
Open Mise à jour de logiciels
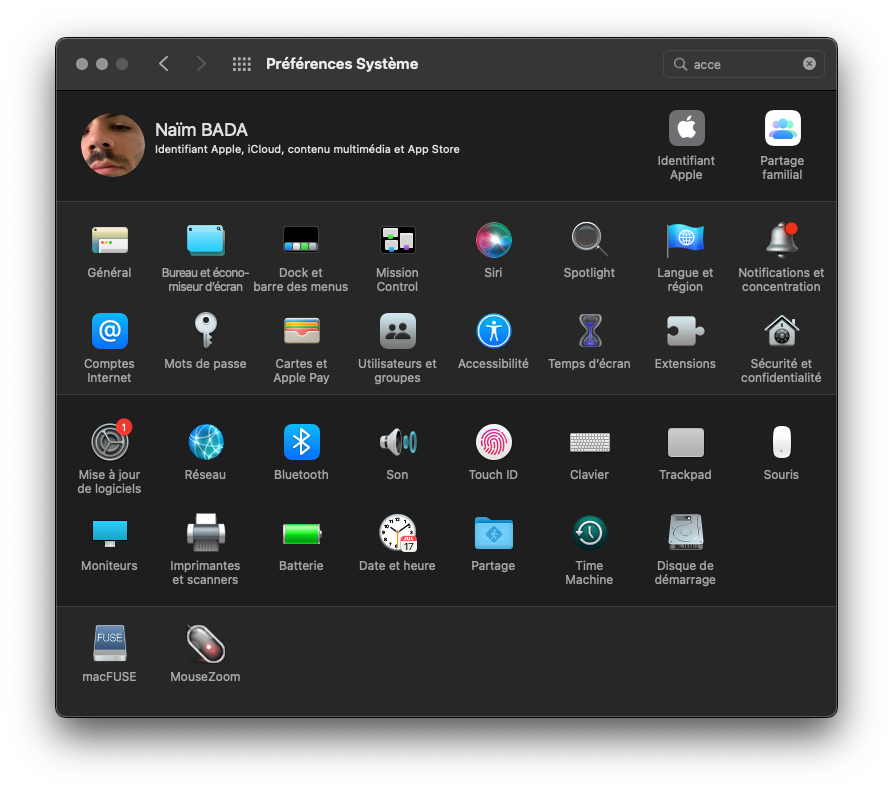[109, 442]
